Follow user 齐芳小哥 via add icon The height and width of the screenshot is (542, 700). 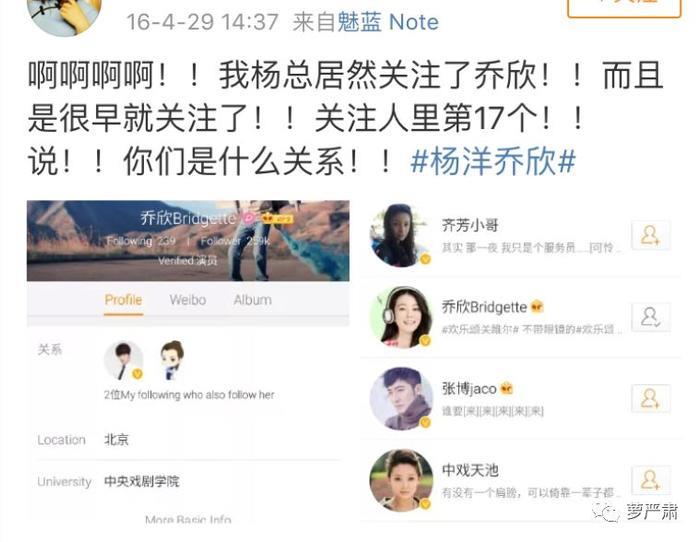651,235
